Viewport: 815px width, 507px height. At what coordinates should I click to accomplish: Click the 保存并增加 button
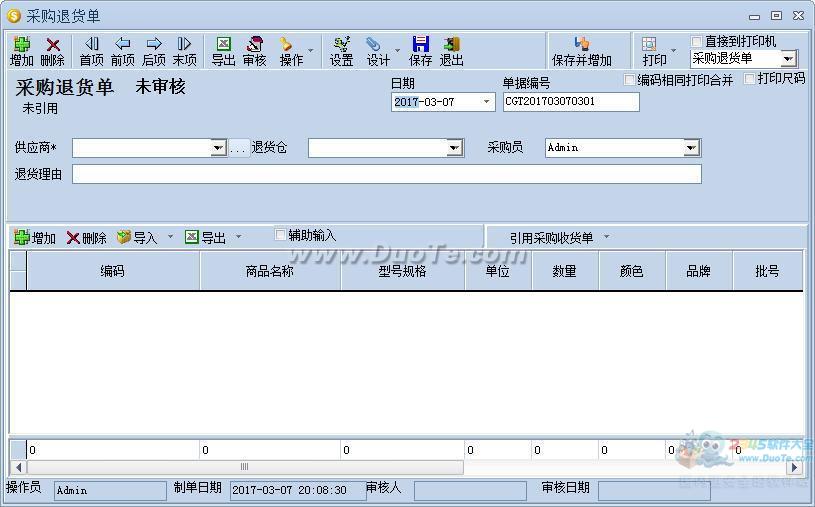[x=581, y=51]
